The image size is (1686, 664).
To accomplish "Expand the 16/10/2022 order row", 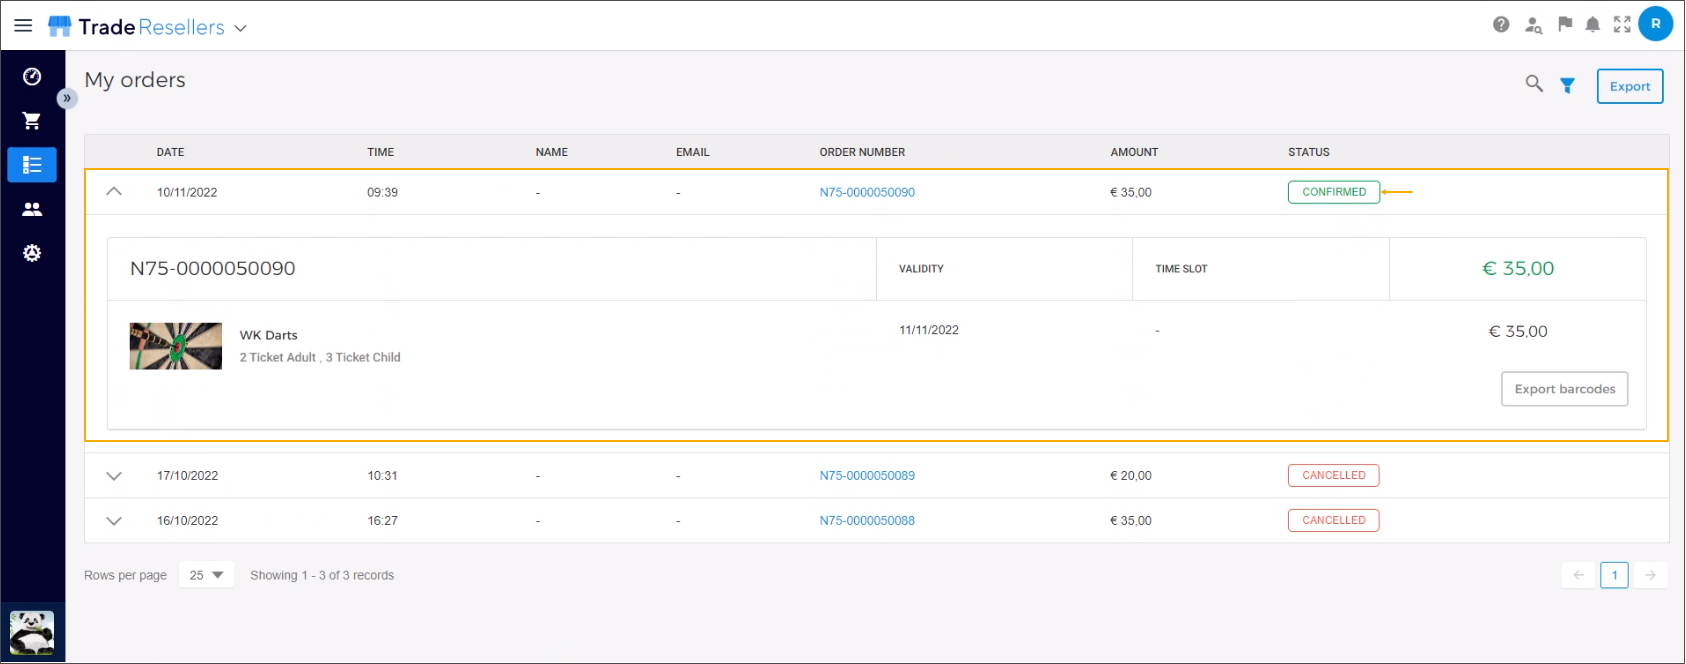I will 114,521.
